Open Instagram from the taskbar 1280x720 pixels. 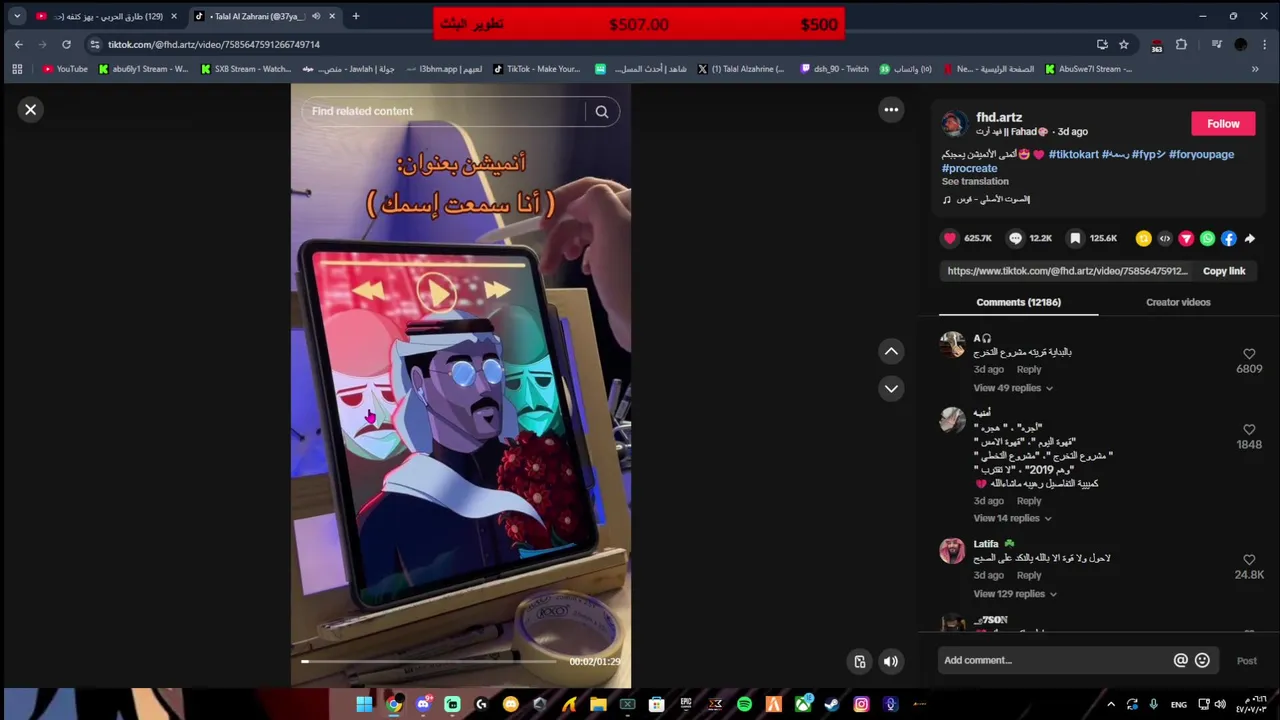coord(861,704)
